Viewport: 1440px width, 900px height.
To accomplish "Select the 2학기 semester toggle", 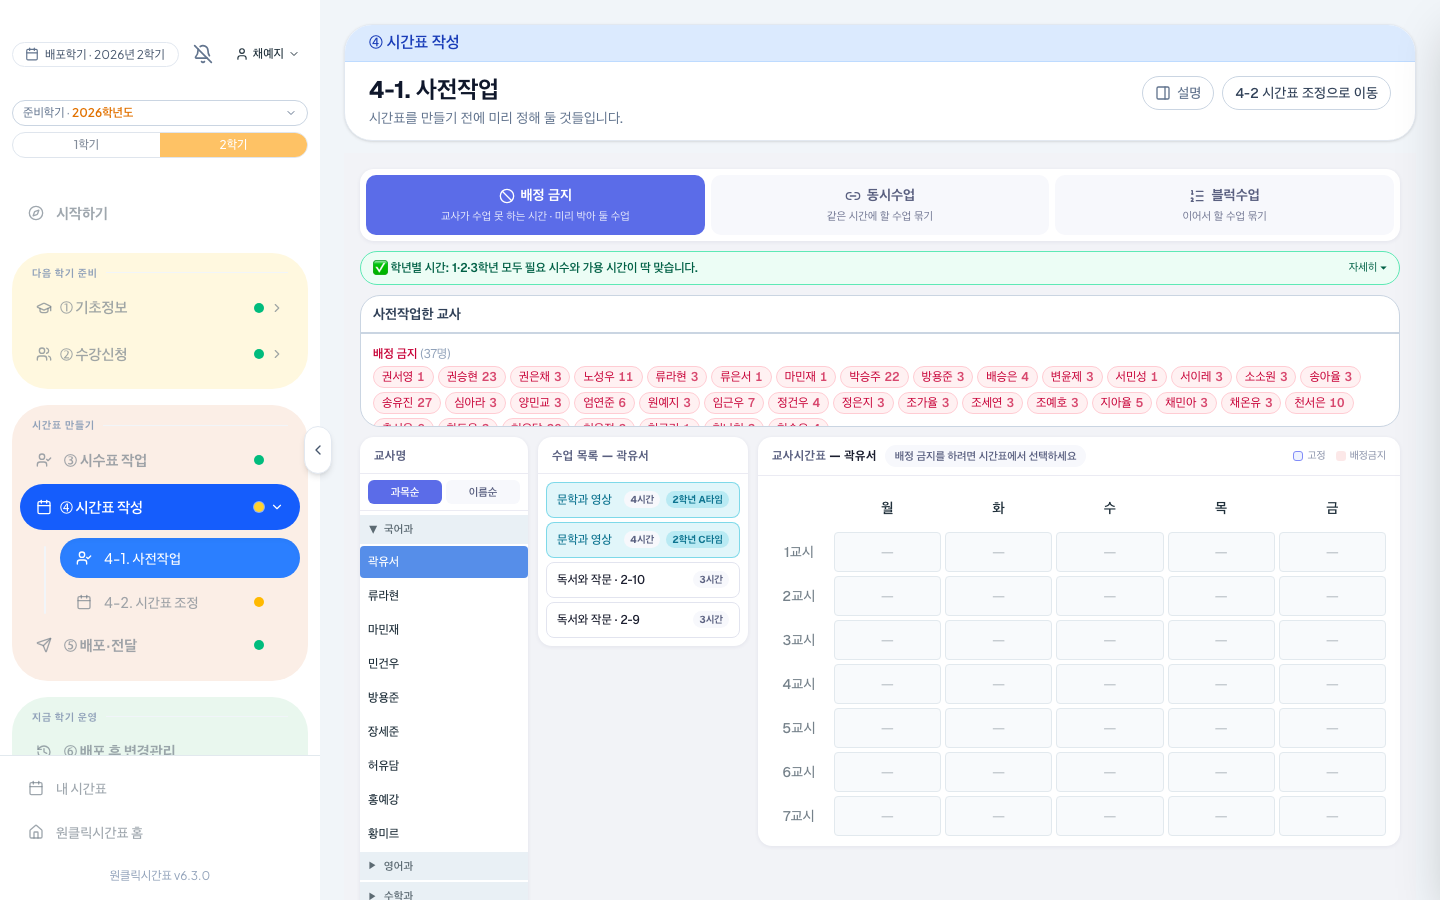I will point(233,145).
